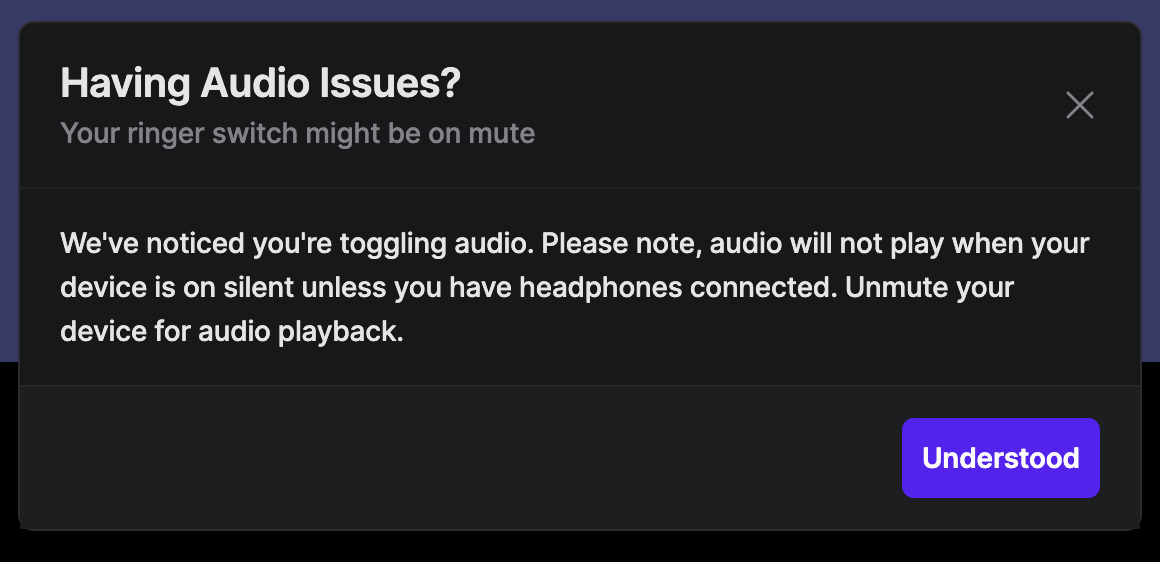This screenshot has width=1160, height=562.
Task: Click the ringer switch subtitle text
Action: pos(297,133)
